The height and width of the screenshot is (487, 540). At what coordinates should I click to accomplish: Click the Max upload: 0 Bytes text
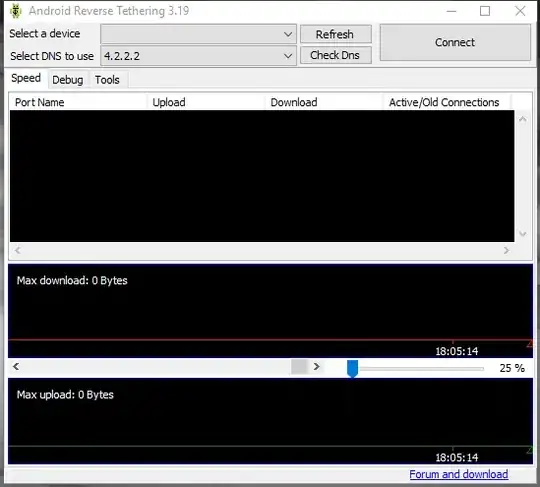pyautogui.click(x=65, y=394)
